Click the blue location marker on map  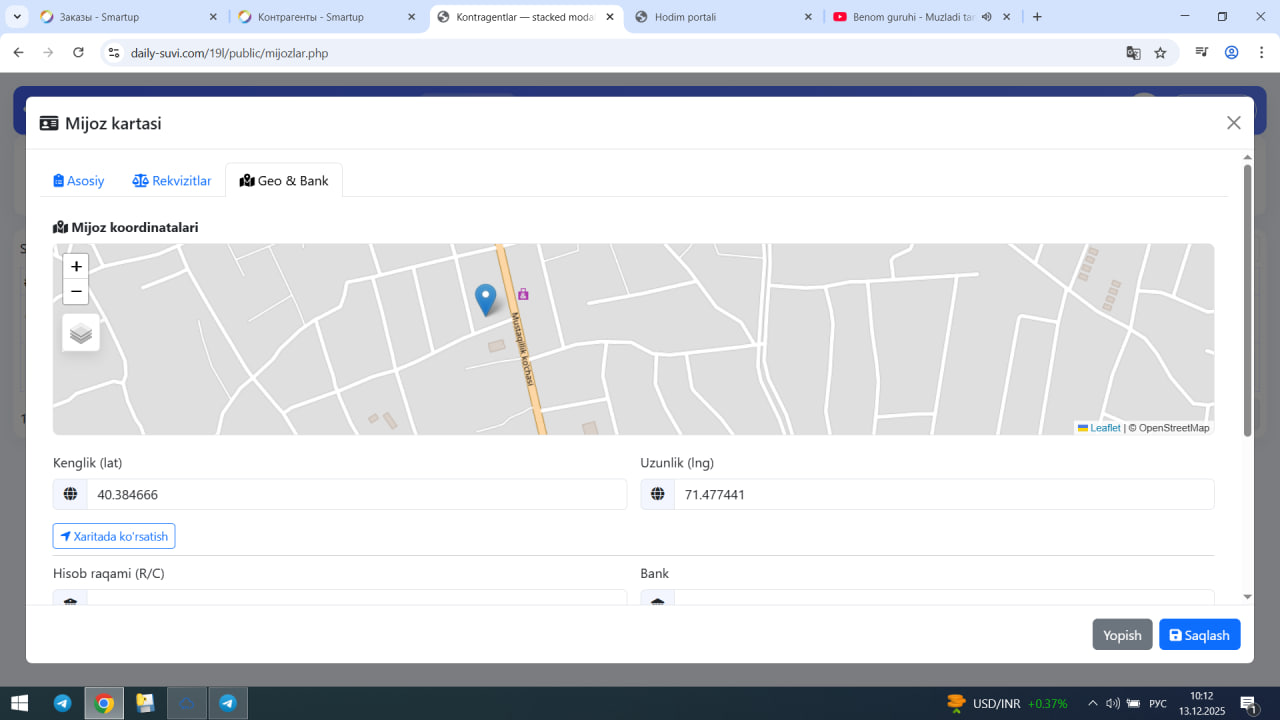point(485,298)
